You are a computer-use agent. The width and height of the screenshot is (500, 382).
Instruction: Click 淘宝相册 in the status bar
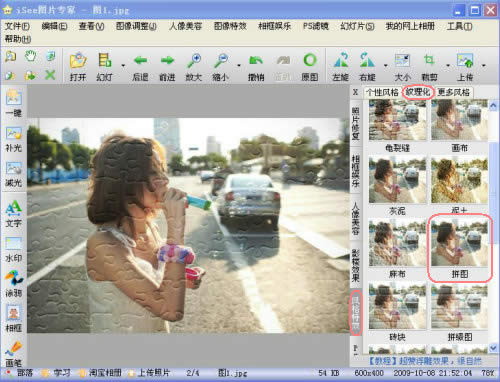105,373
